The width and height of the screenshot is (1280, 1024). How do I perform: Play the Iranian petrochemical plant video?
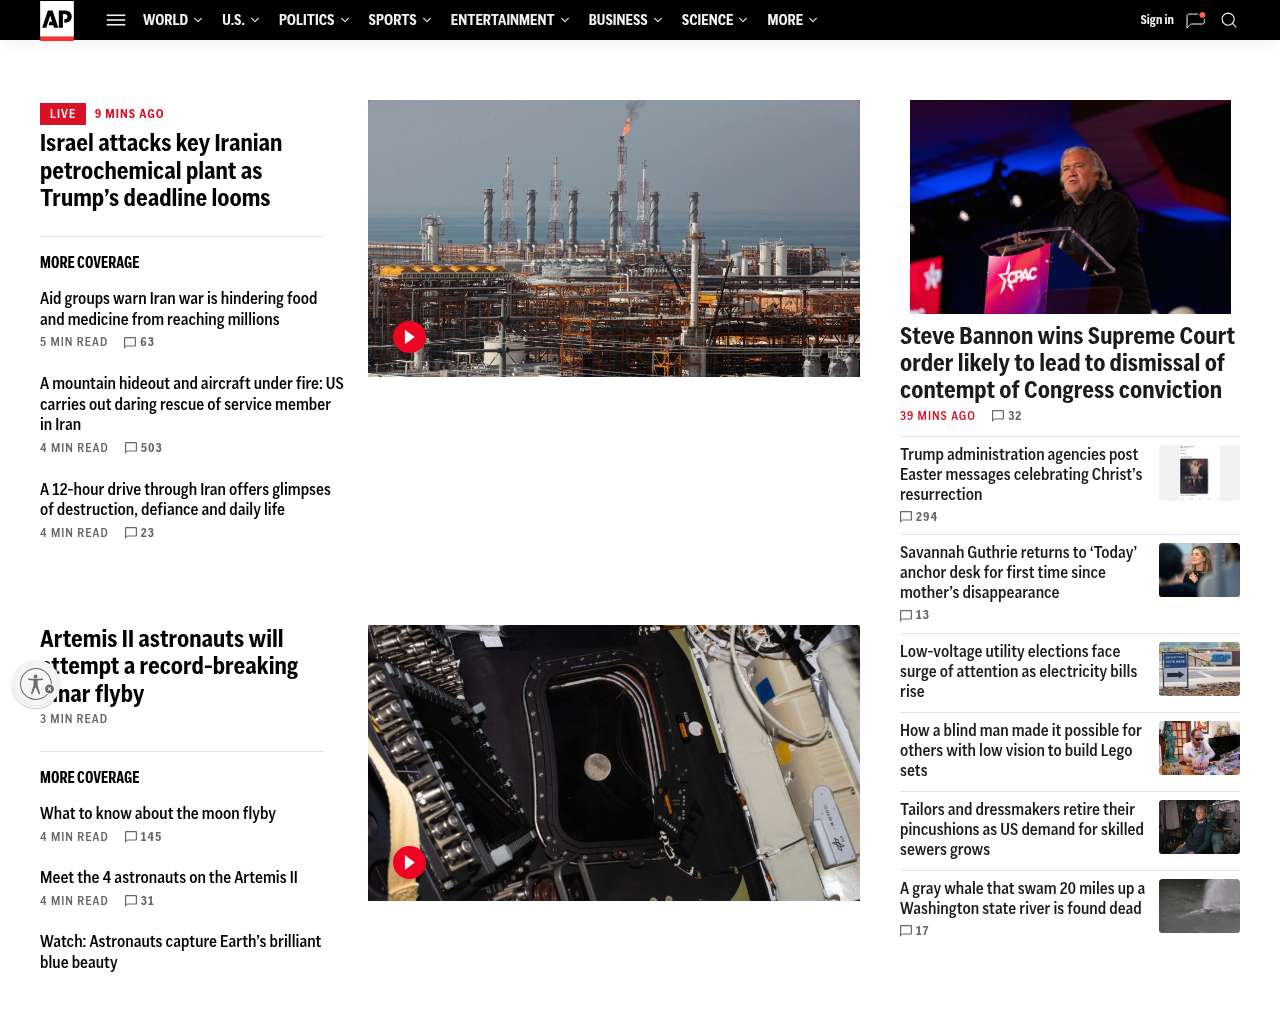click(409, 337)
